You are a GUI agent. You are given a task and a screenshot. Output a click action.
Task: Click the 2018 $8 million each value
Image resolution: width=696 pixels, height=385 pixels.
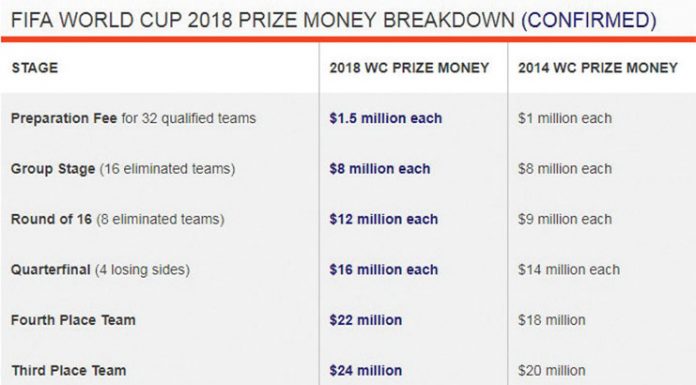[380, 169]
